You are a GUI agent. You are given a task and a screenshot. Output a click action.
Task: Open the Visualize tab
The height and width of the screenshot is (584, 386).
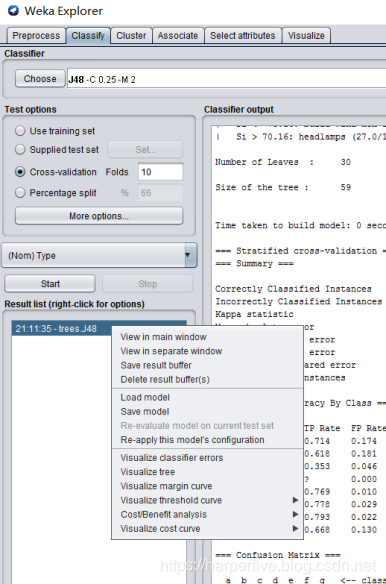(x=306, y=36)
